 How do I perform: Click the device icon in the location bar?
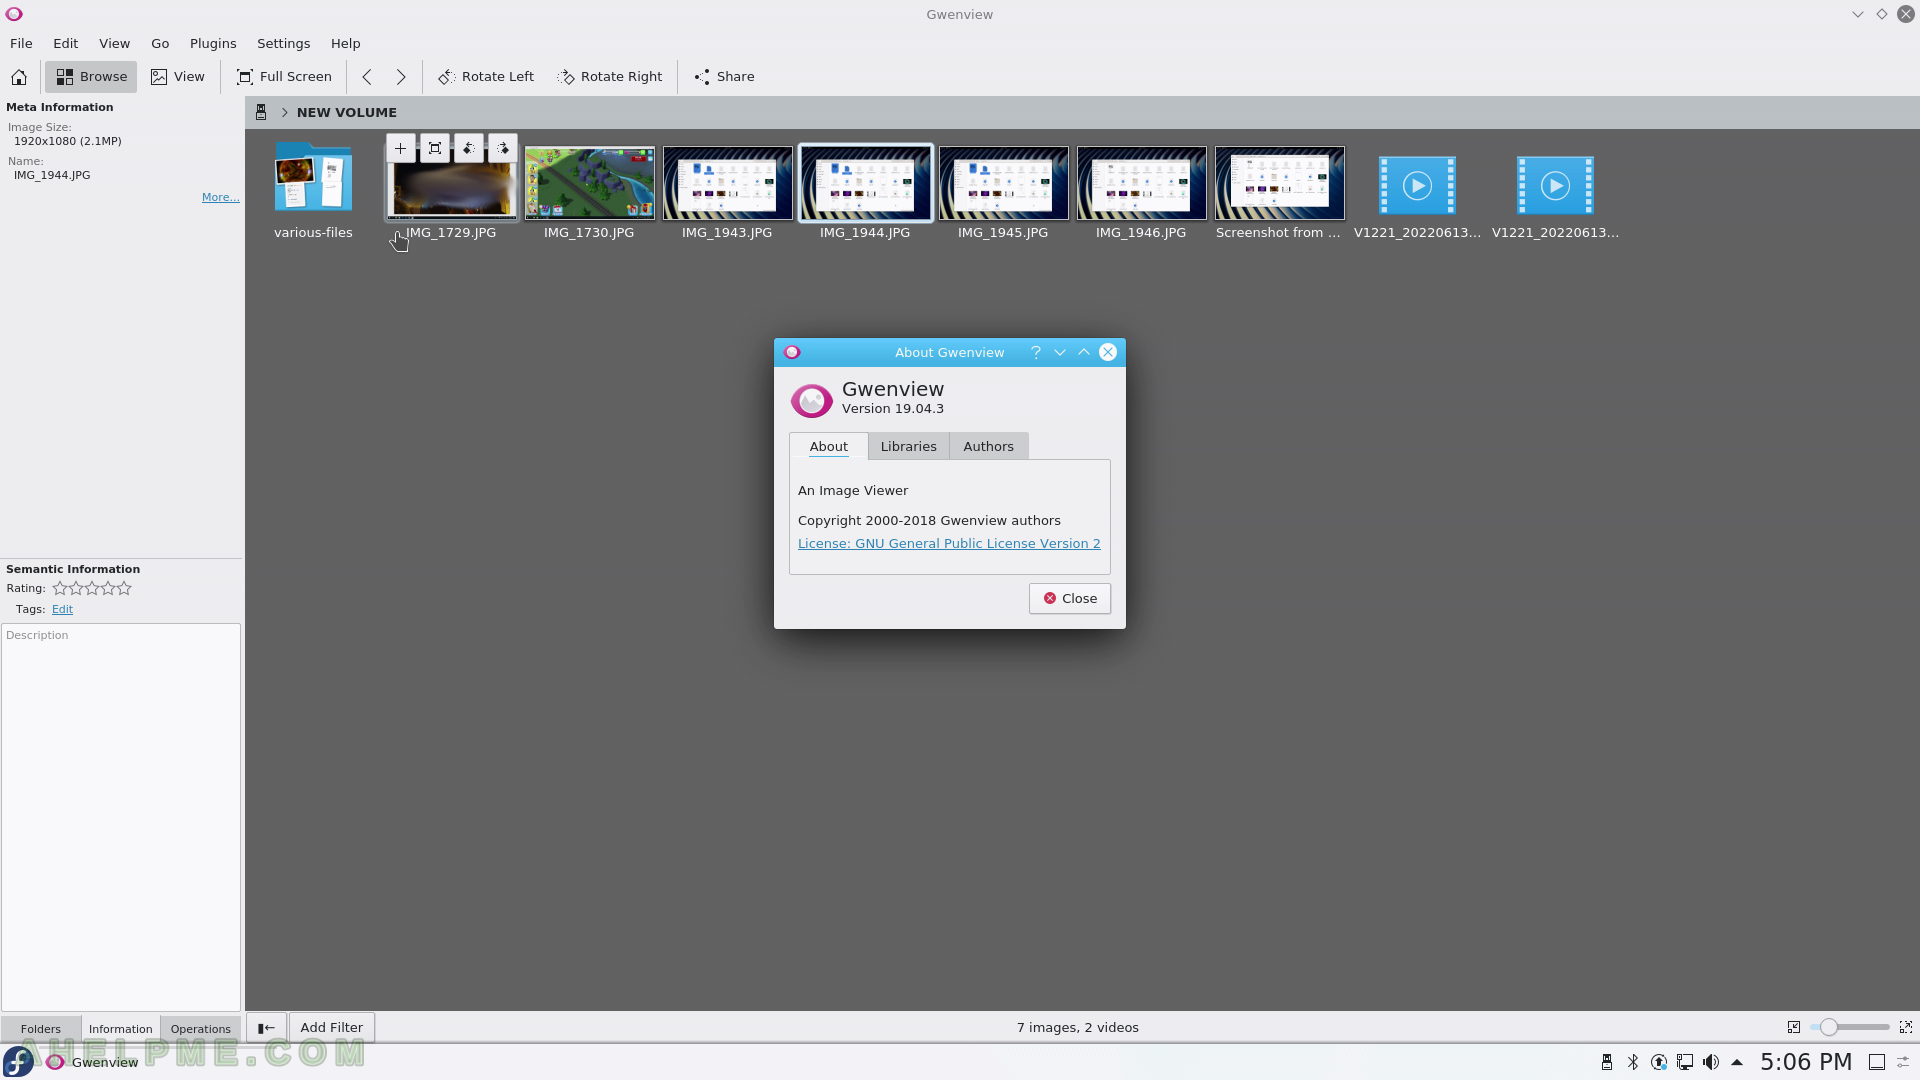click(261, 112)
